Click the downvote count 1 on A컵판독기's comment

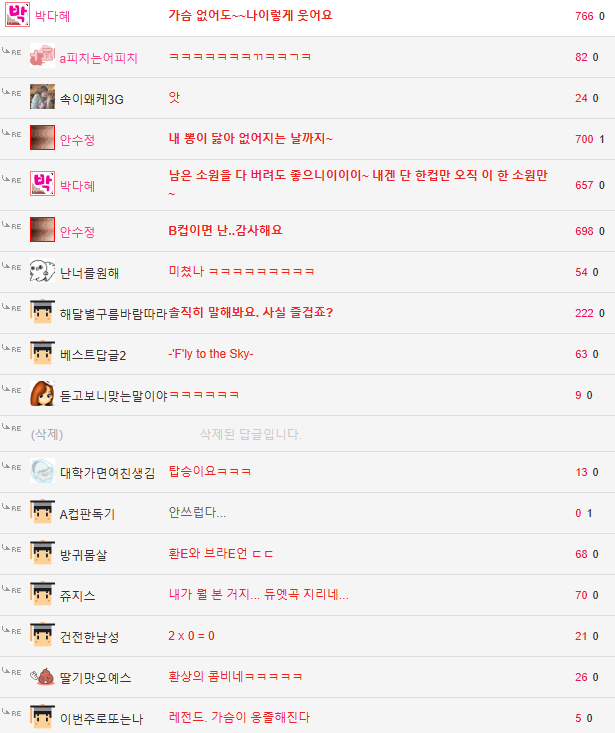pyautogui.click(x=590, y=513)
